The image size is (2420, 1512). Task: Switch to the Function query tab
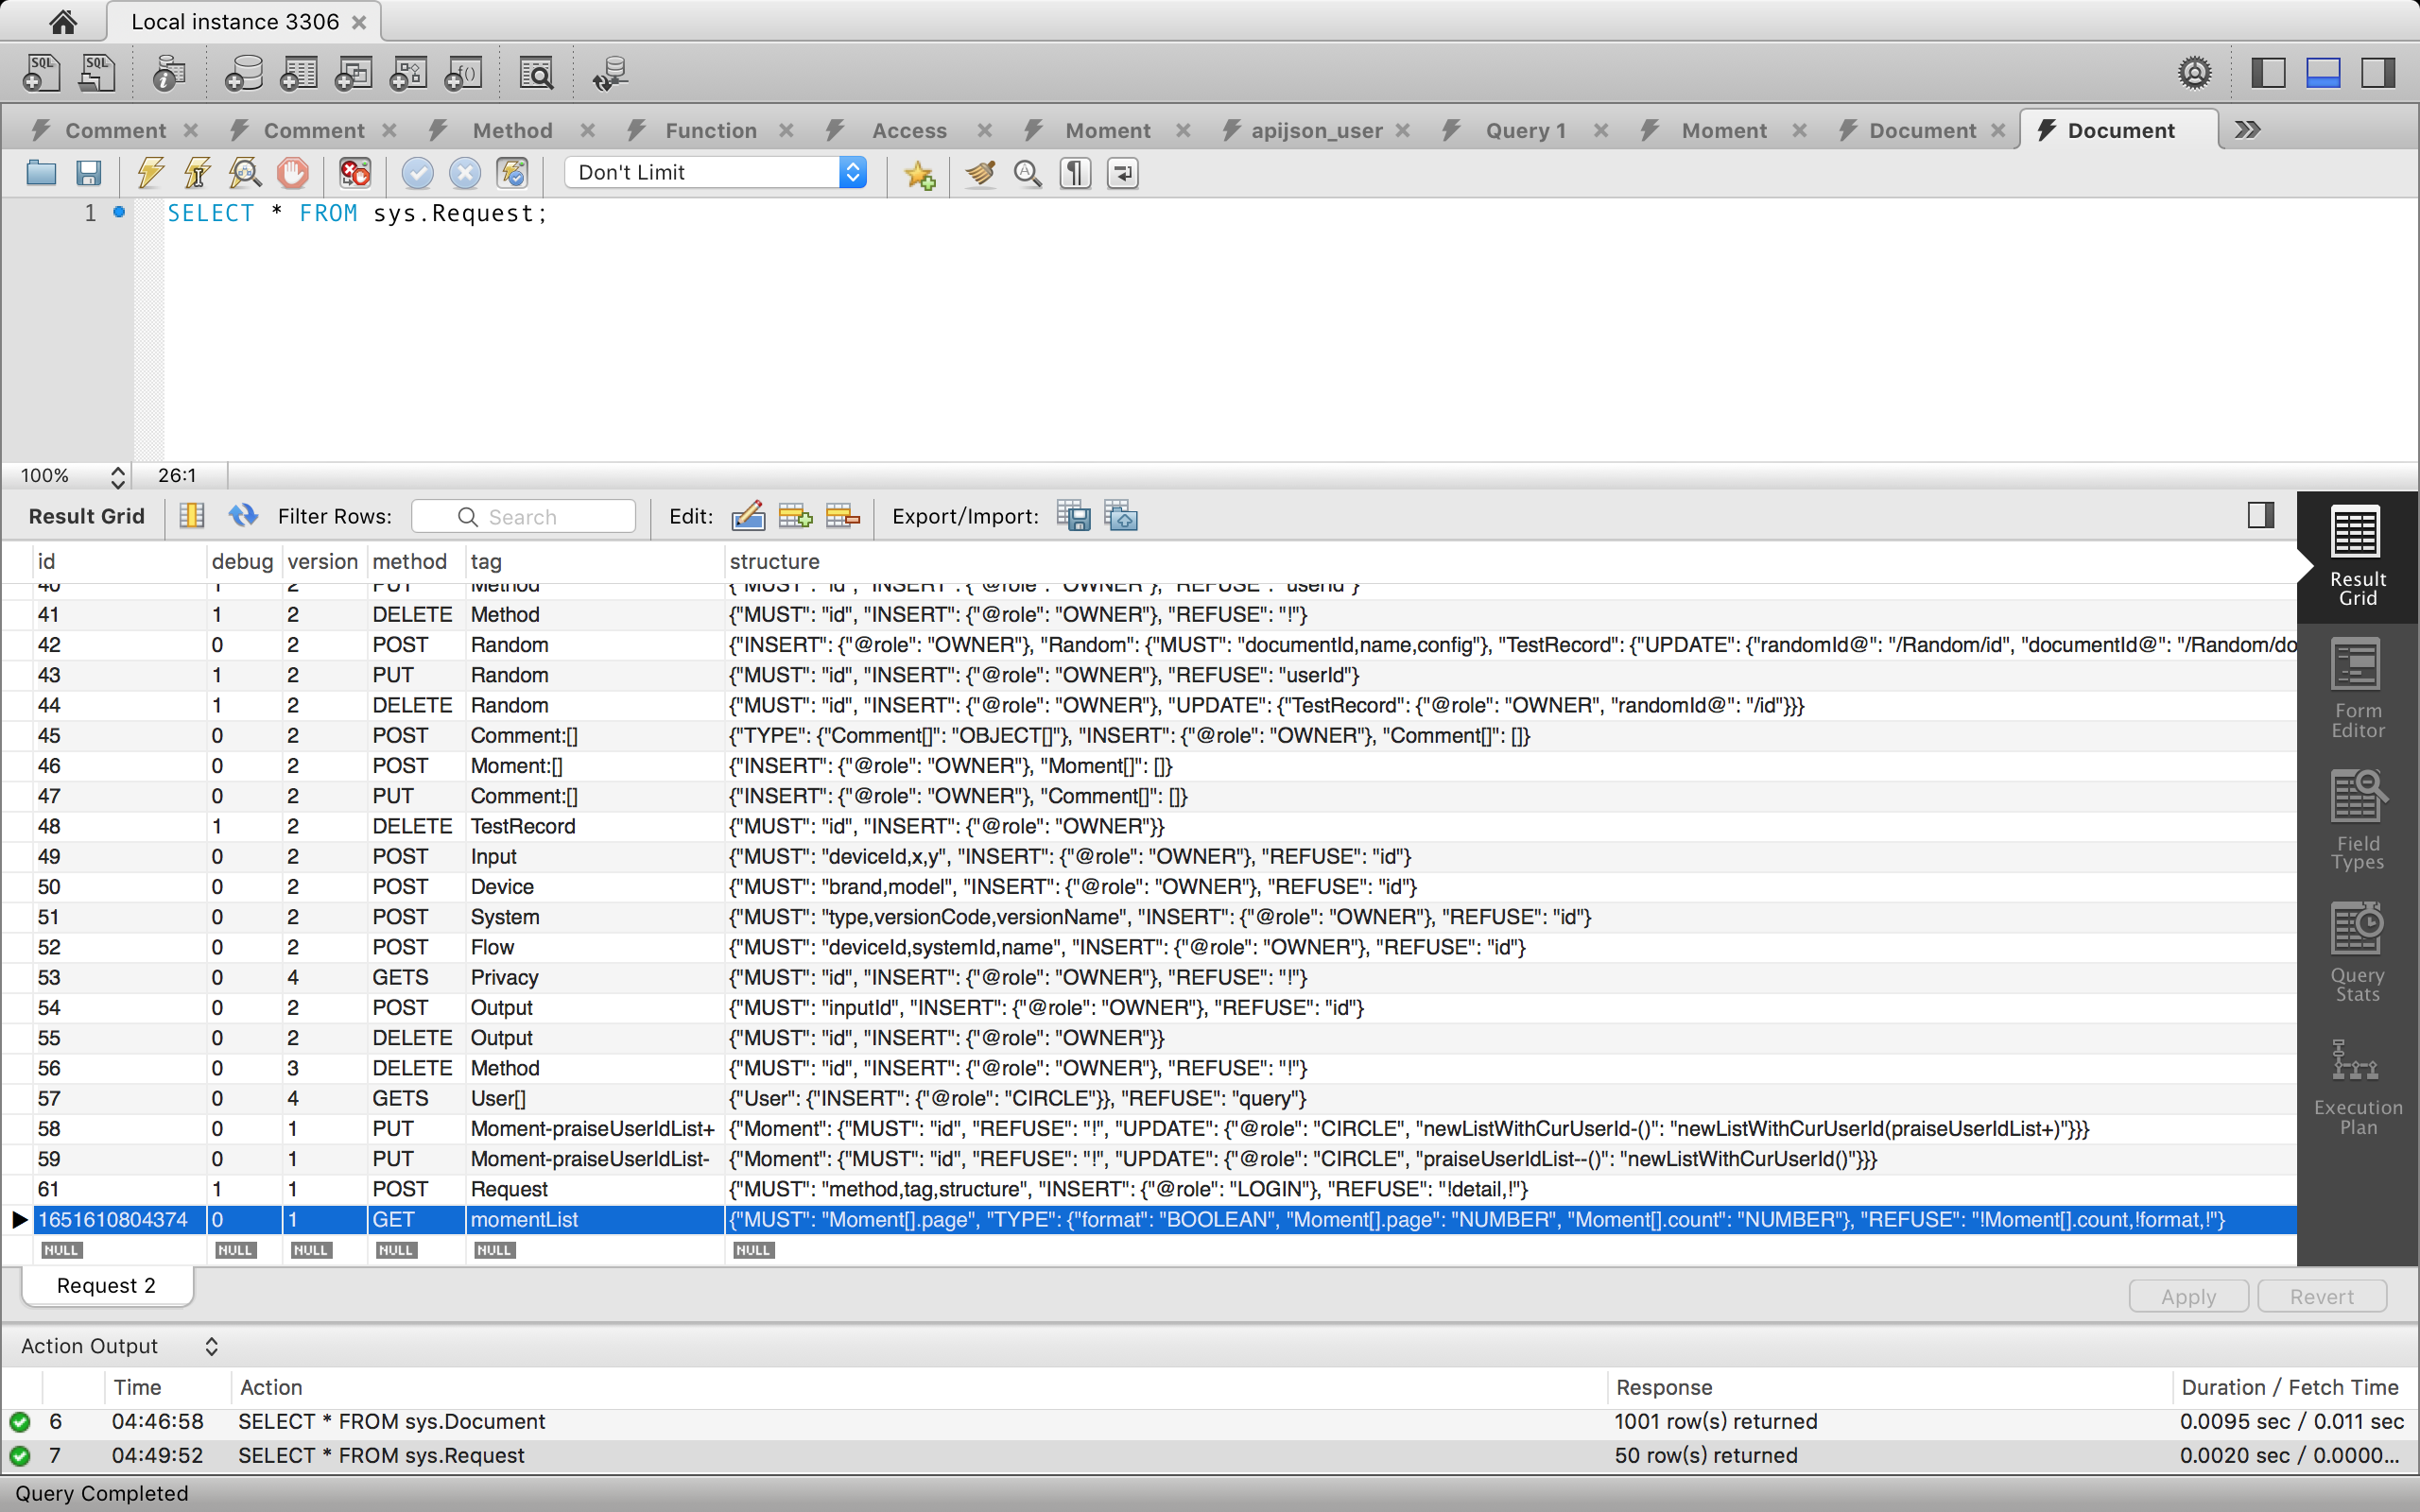pyautogui.click(x=710, y=130)
